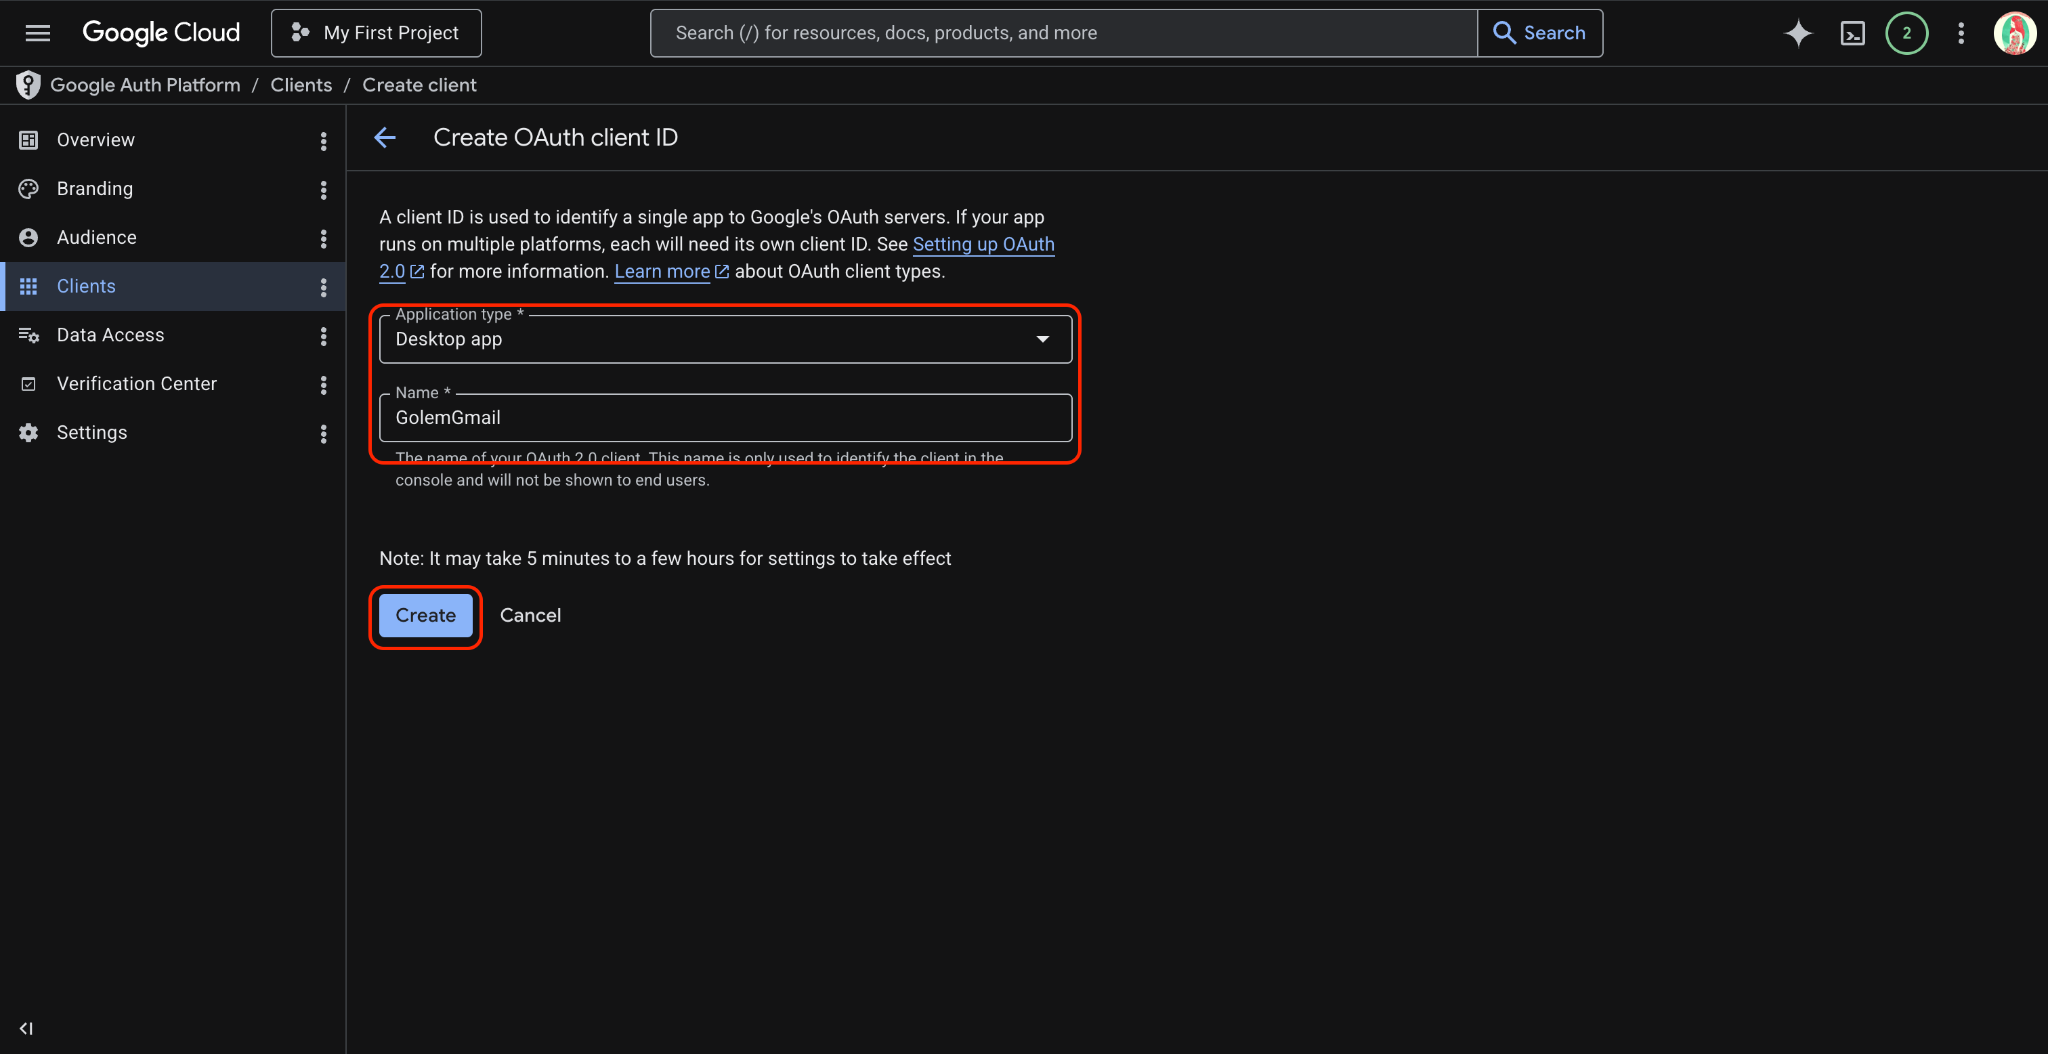Open more options for Clients
The image size is (2048, 1054).
[x=323, y=288]
